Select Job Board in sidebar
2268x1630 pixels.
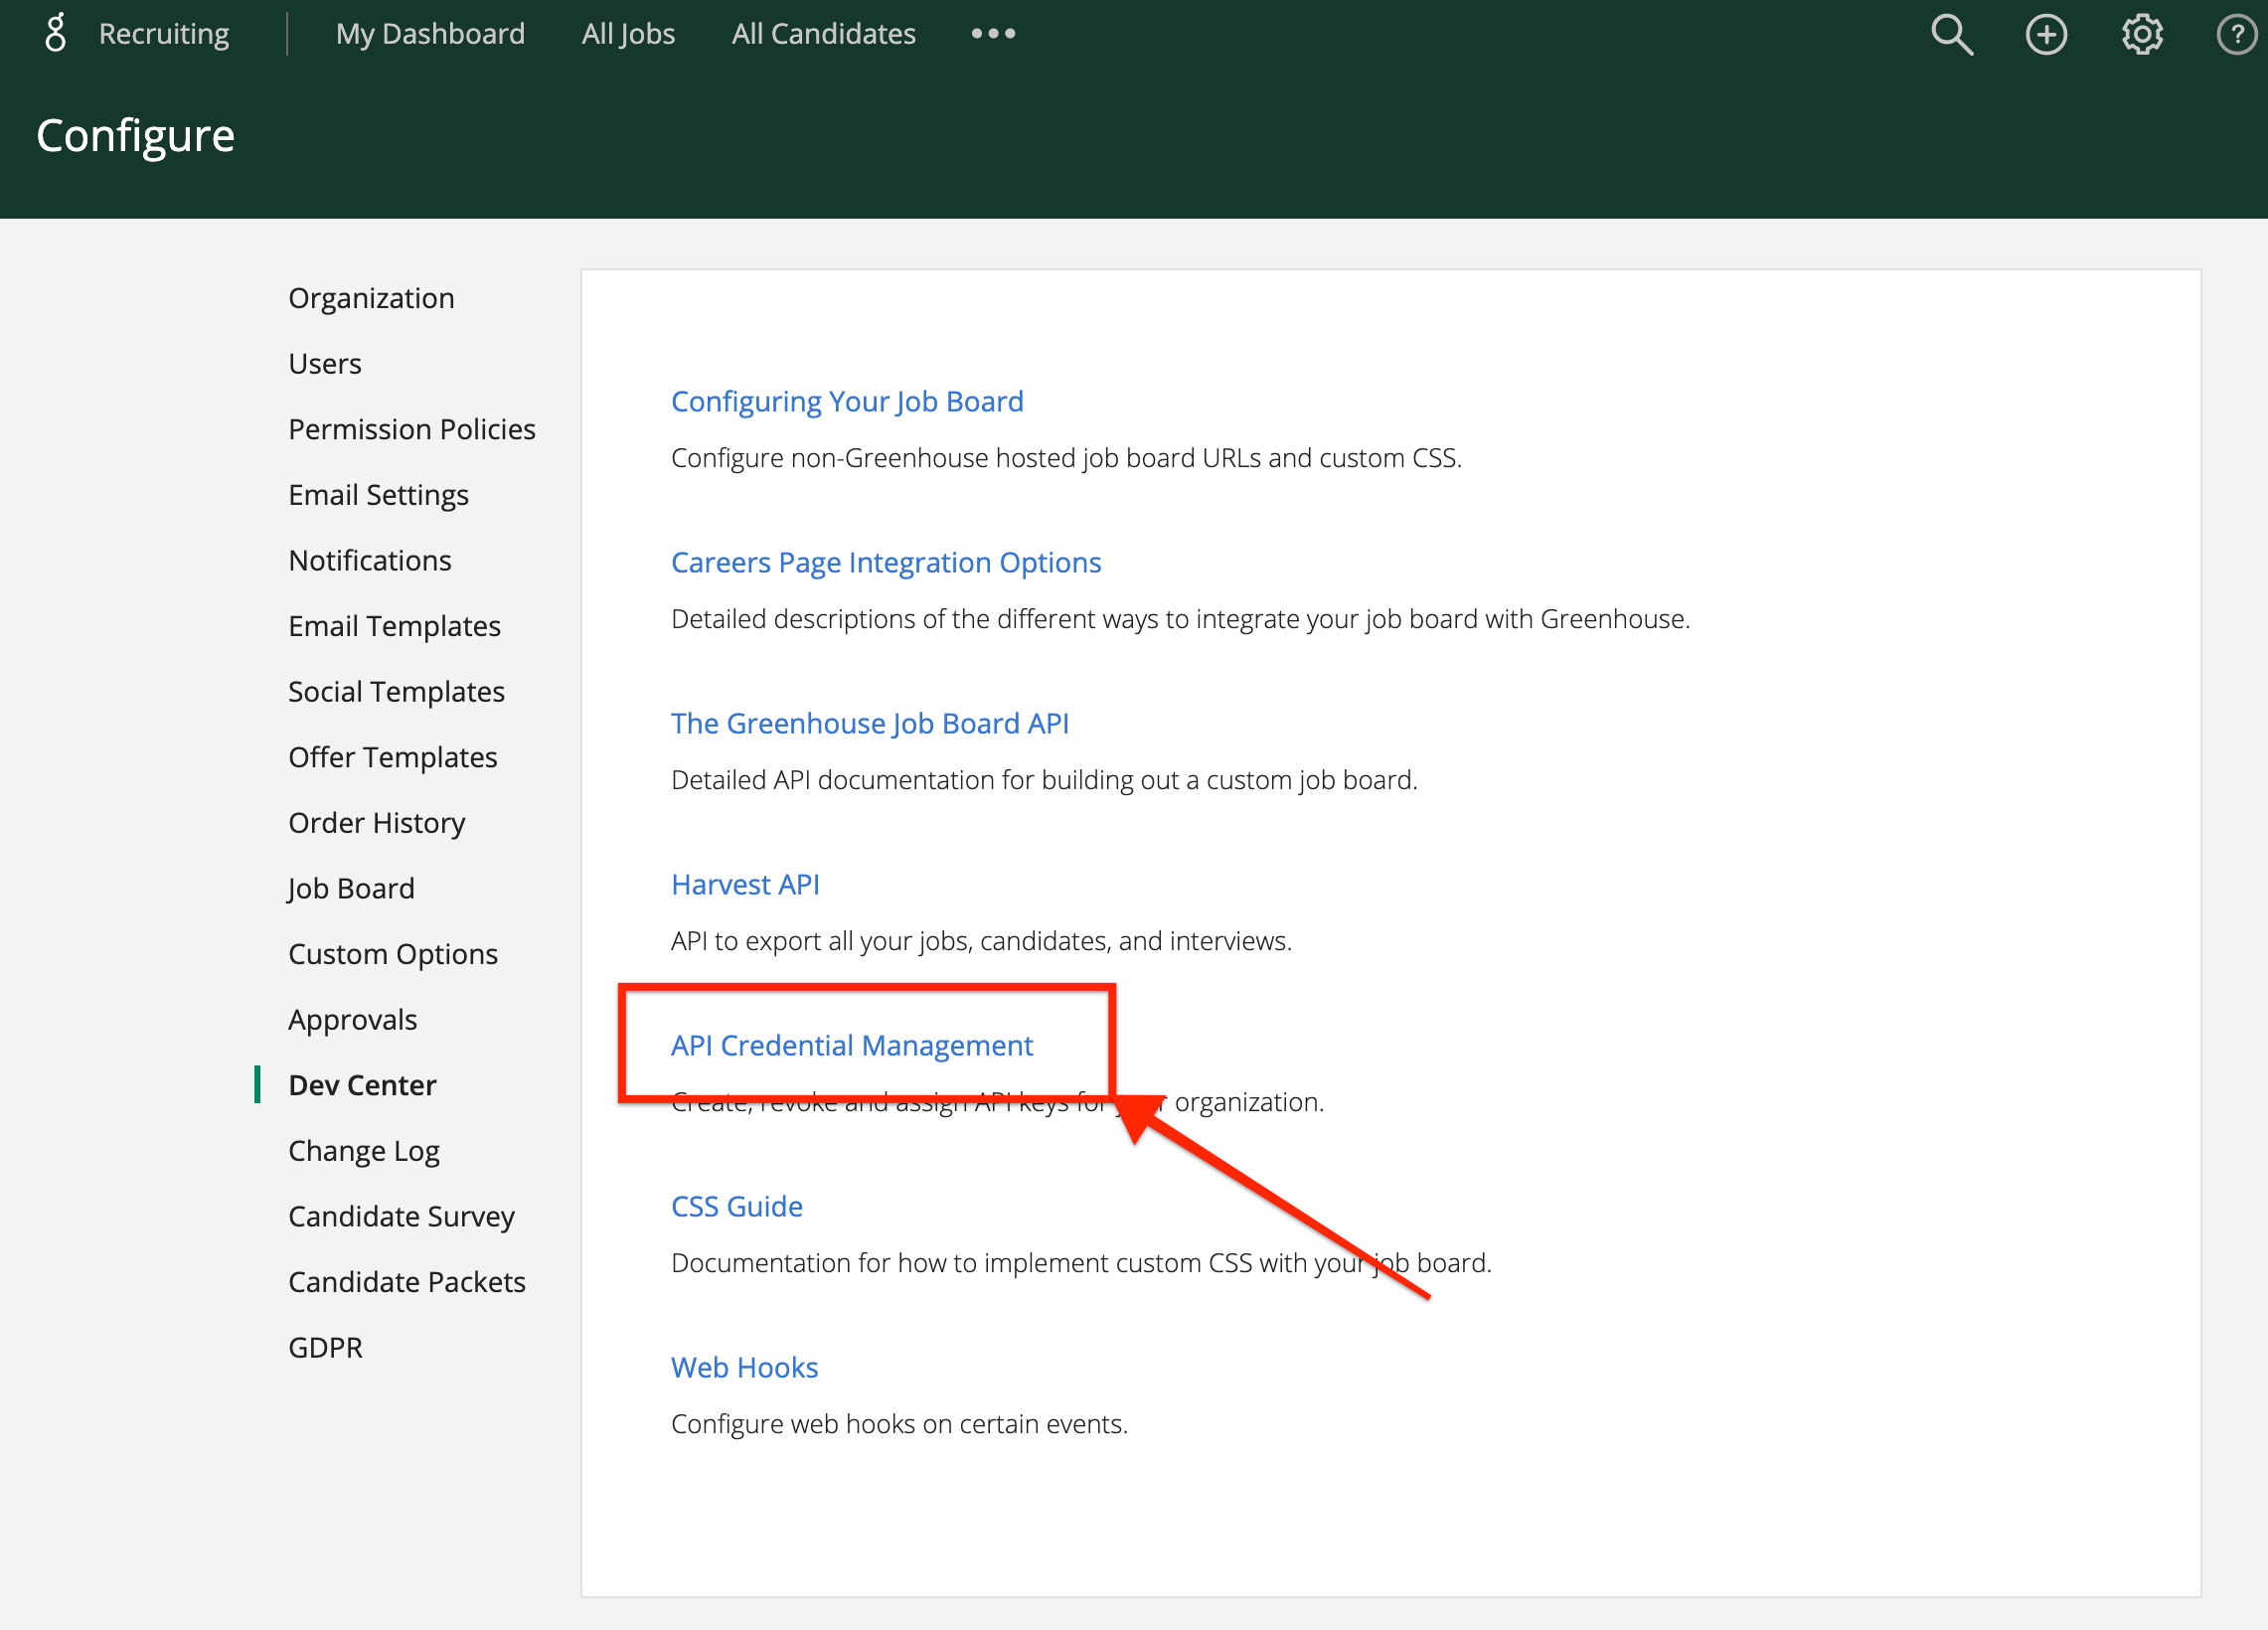coord(350,888)
